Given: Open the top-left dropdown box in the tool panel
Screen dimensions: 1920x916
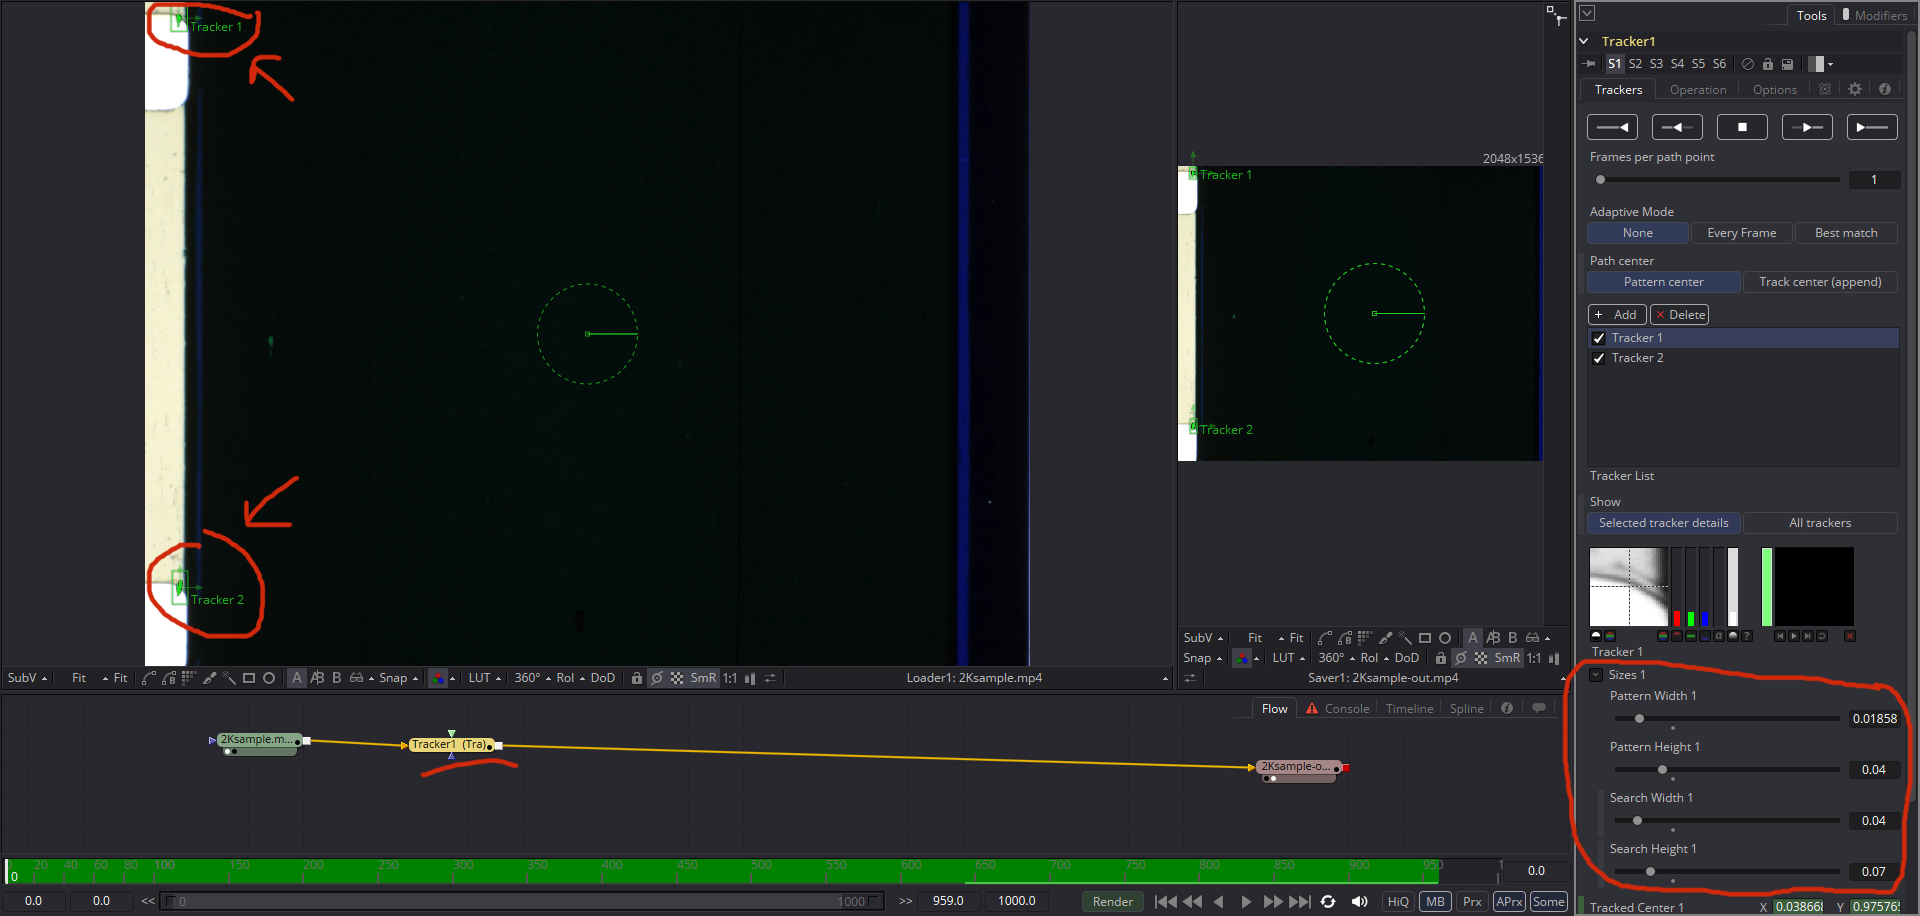Looking at the screenshot, I should (x=1587, y=14).
